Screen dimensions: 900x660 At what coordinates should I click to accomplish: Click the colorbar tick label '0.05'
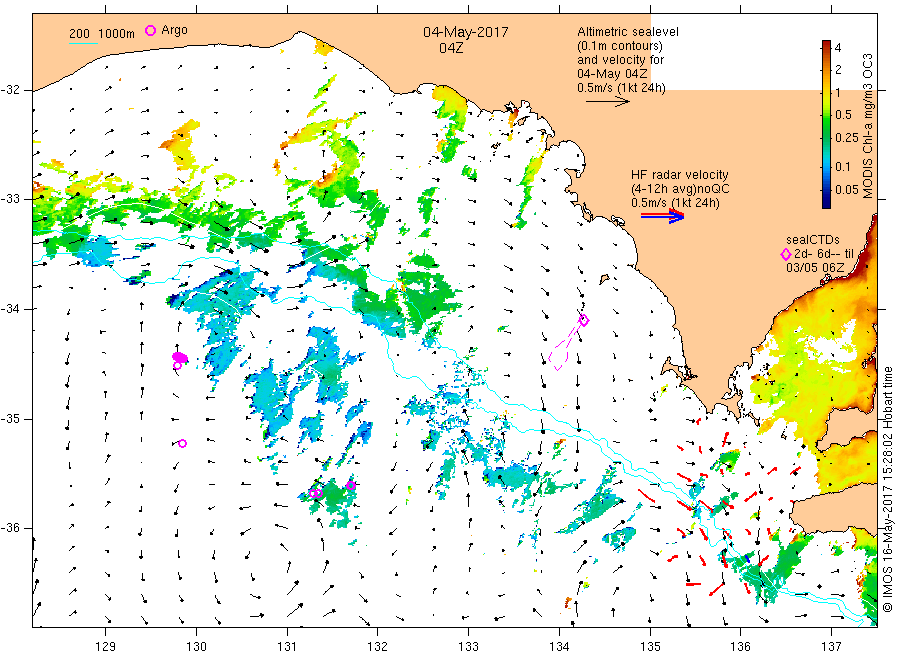coord(847,189)
